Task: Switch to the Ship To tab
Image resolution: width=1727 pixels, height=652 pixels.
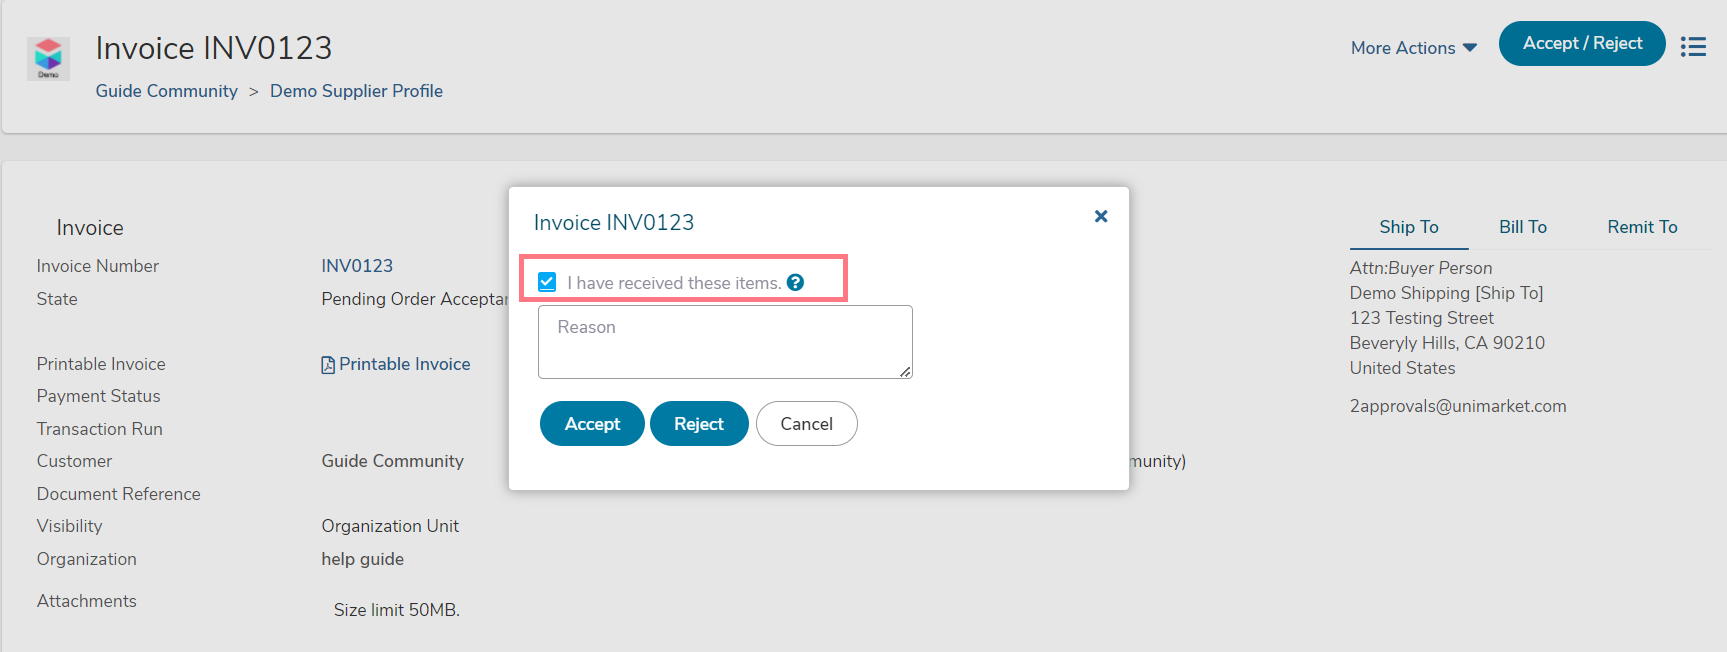Action: [1409, 227]
